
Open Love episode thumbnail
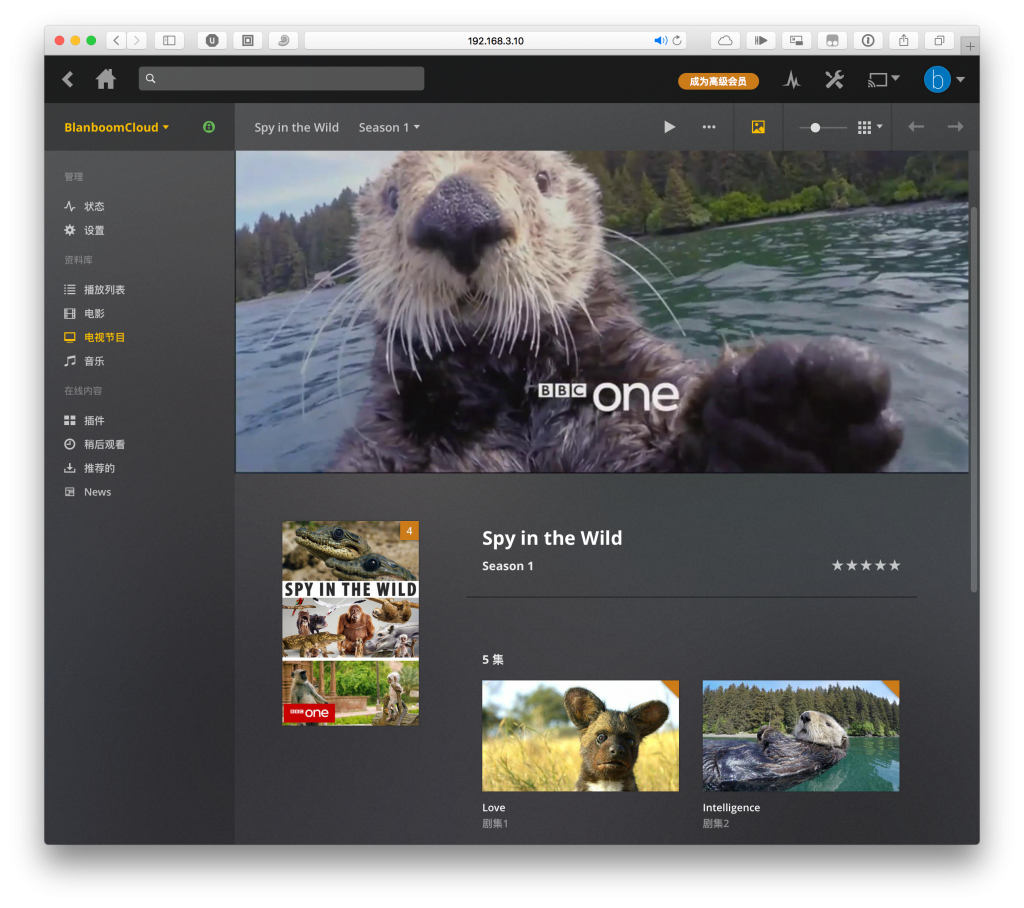(x=580, y=736)
